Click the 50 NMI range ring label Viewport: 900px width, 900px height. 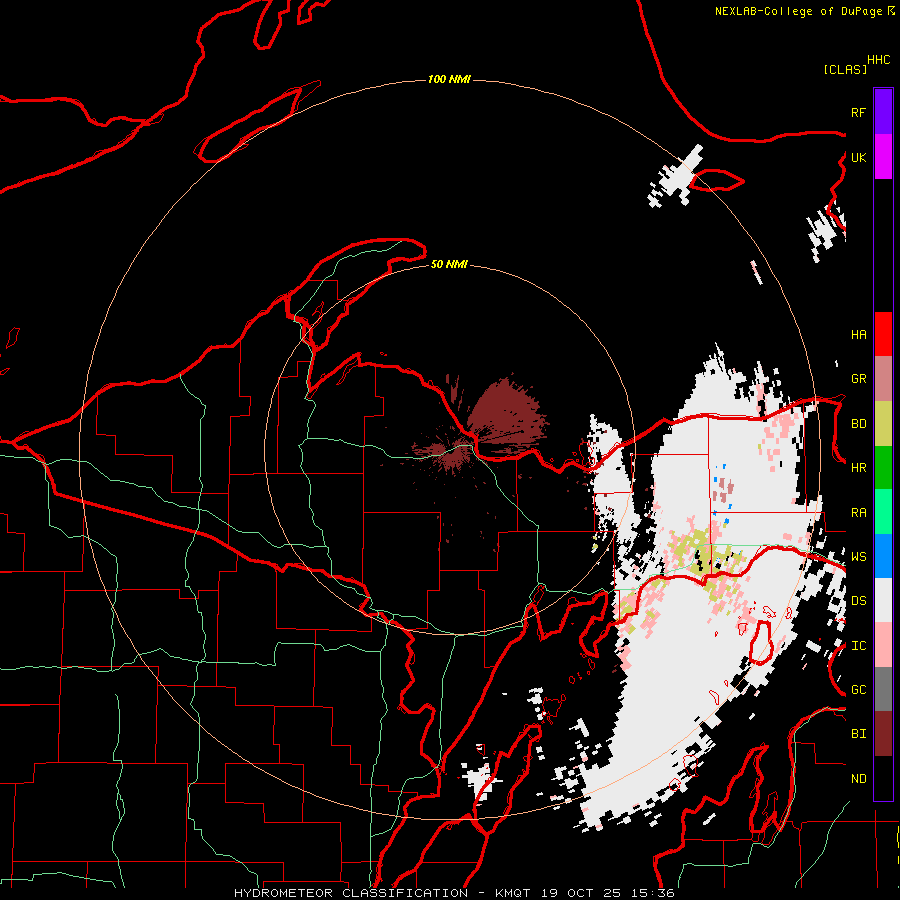pos(449,264)
